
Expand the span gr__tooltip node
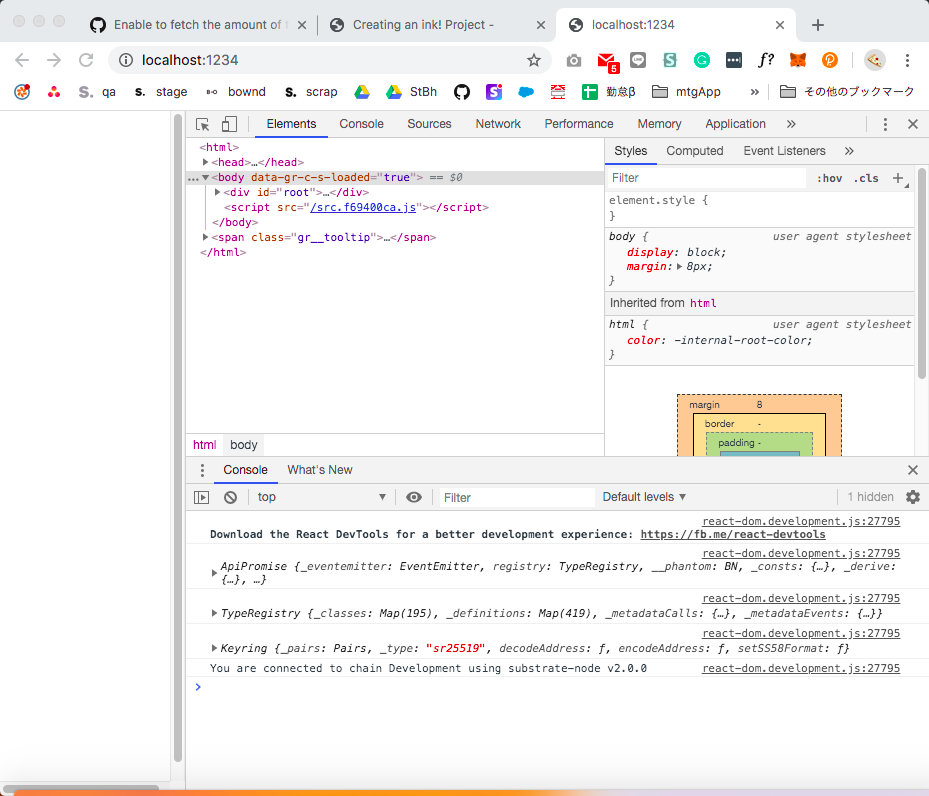pos(205,237)
